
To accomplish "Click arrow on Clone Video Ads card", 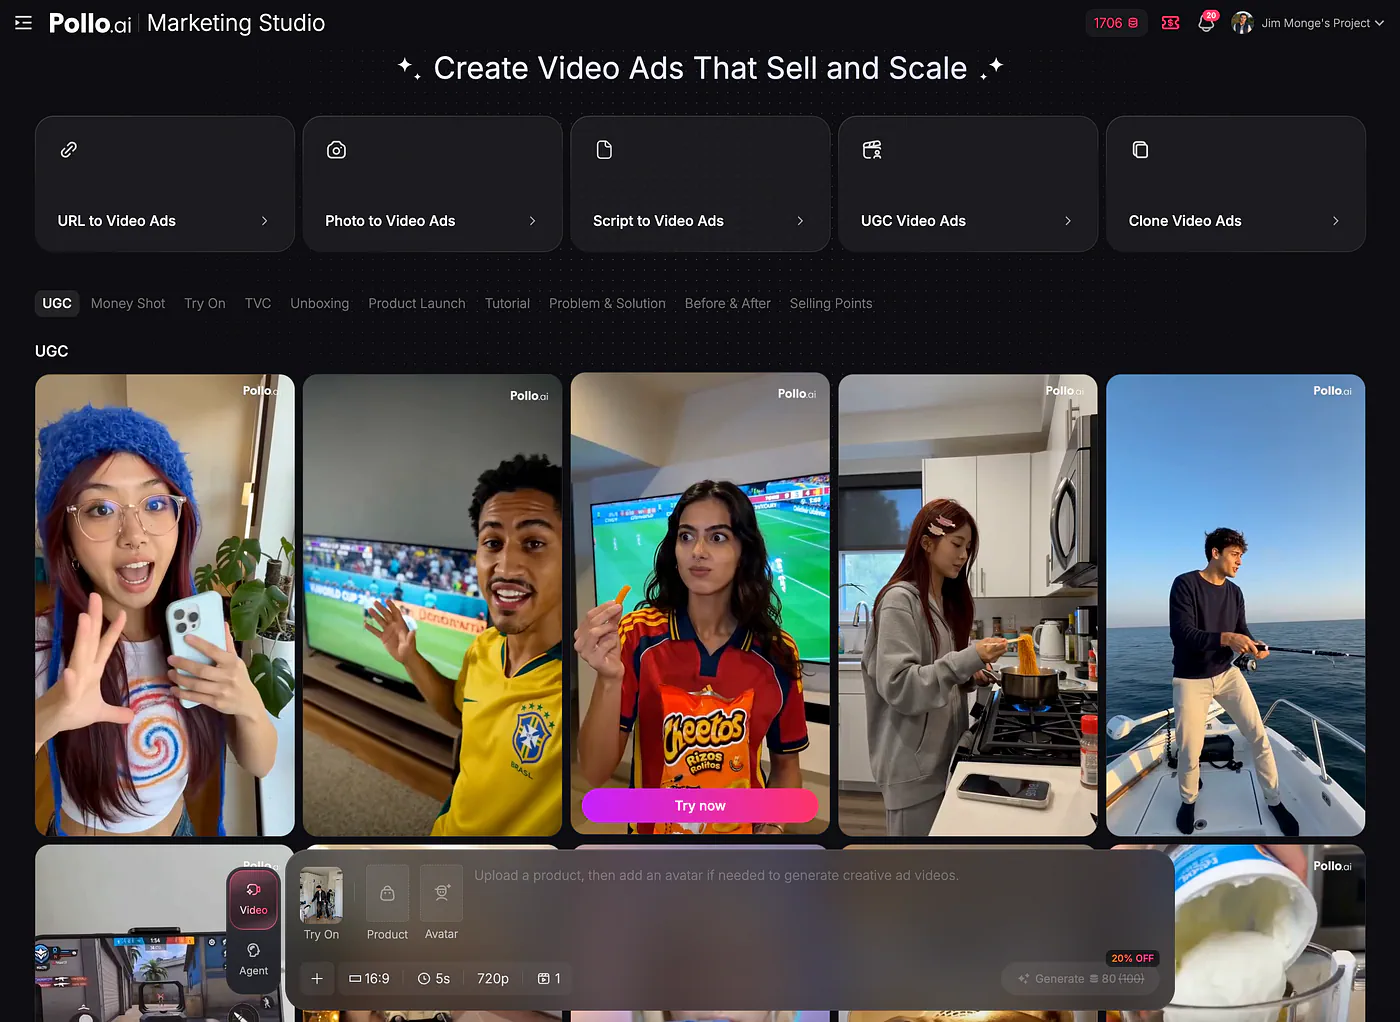I will 1336,221.
